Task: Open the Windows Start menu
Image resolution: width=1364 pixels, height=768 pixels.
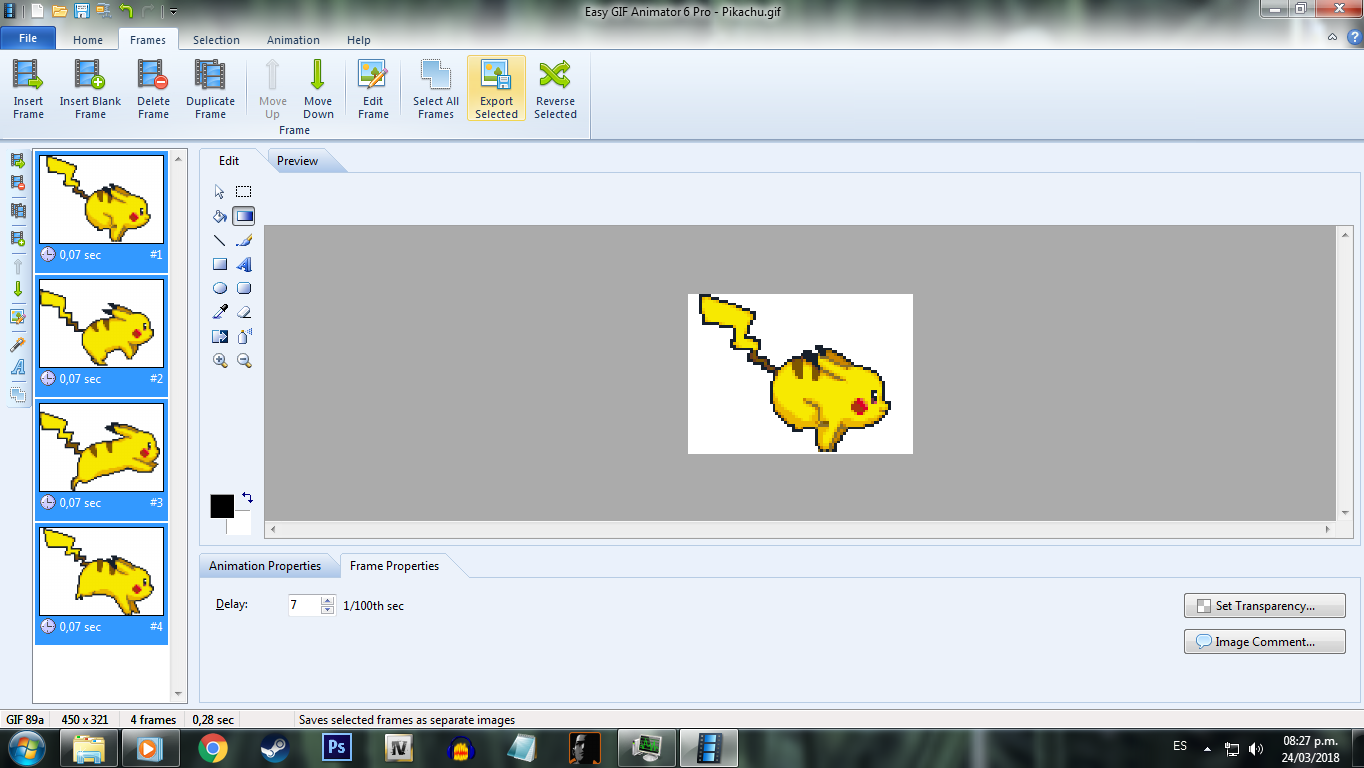Action: point(25,747)
